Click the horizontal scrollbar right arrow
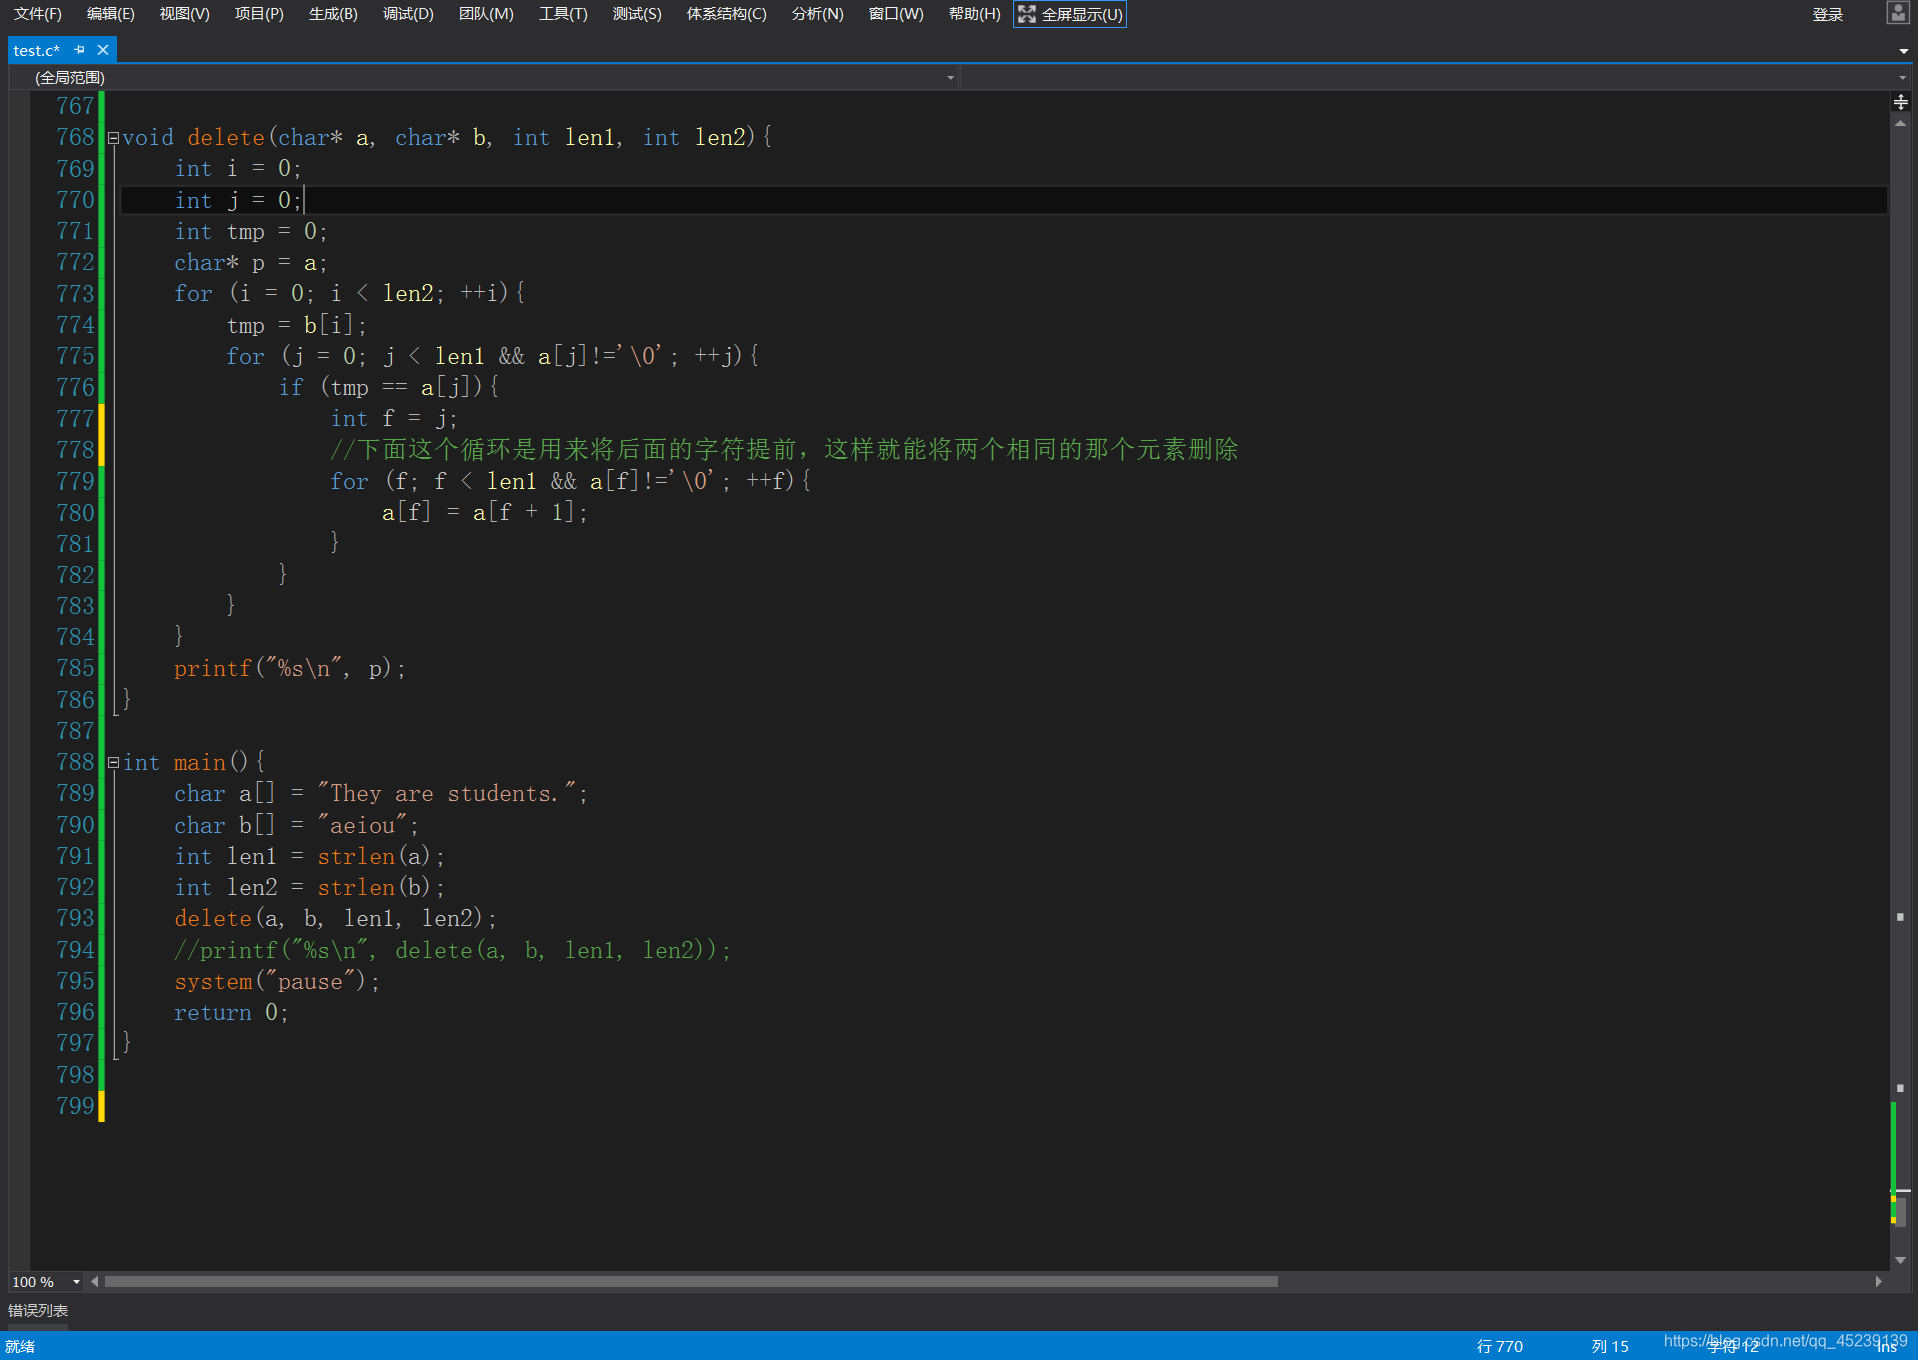 click(x=1879, y=1281)
